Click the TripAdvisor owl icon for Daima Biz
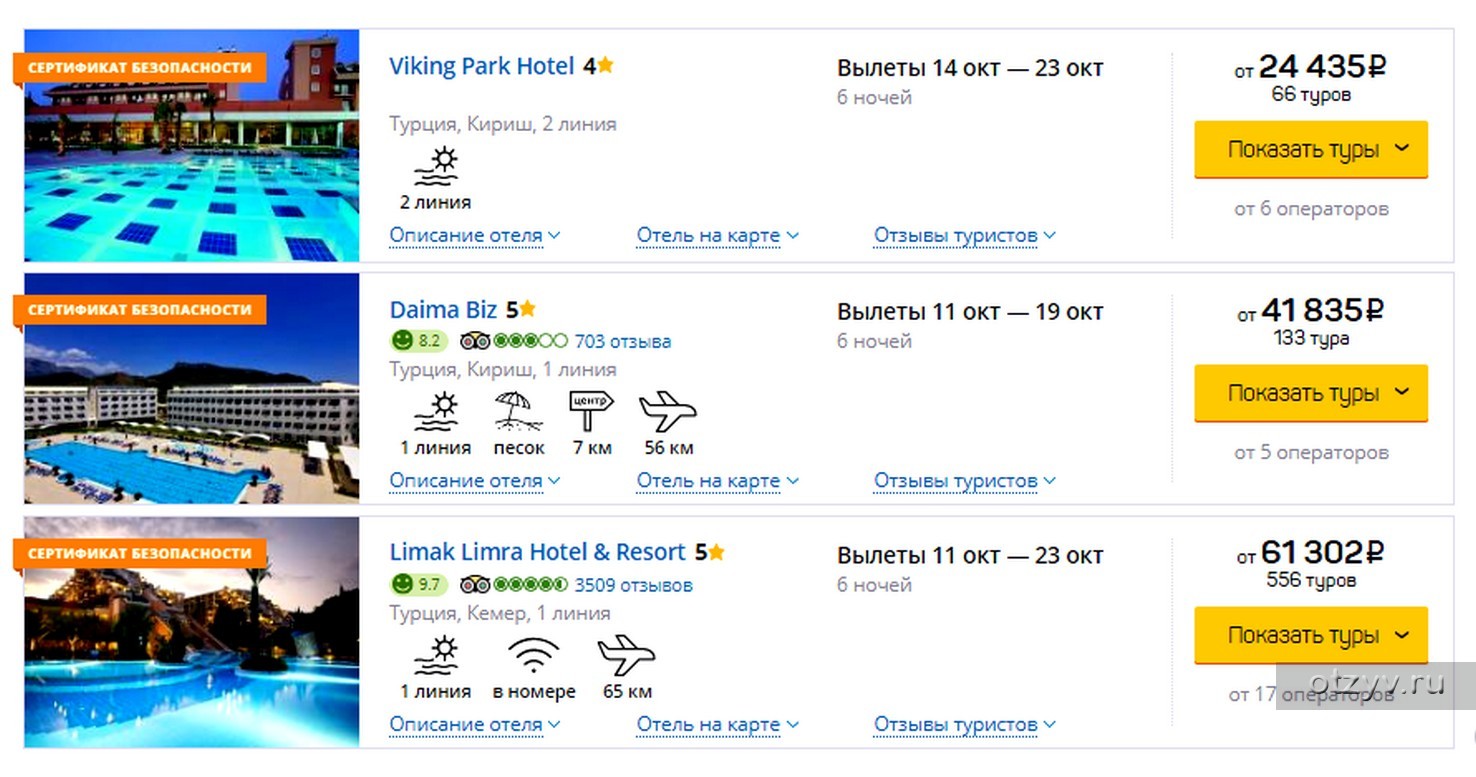This screenshot has height=777, width=1476. pos(475,341)
